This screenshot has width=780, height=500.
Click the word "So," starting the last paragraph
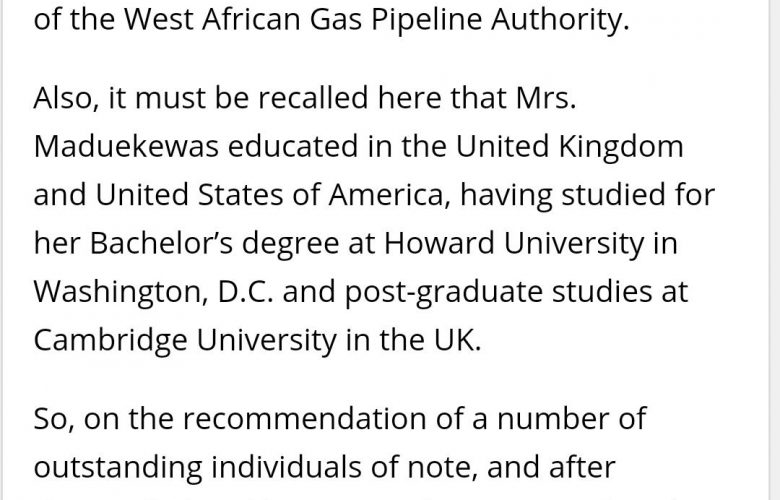coord(54,419)
